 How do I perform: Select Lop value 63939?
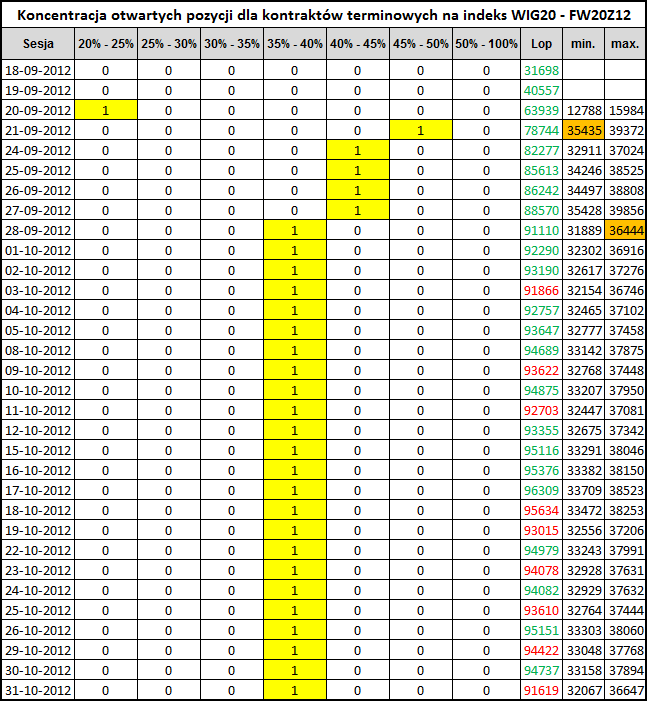click(541, 110)
